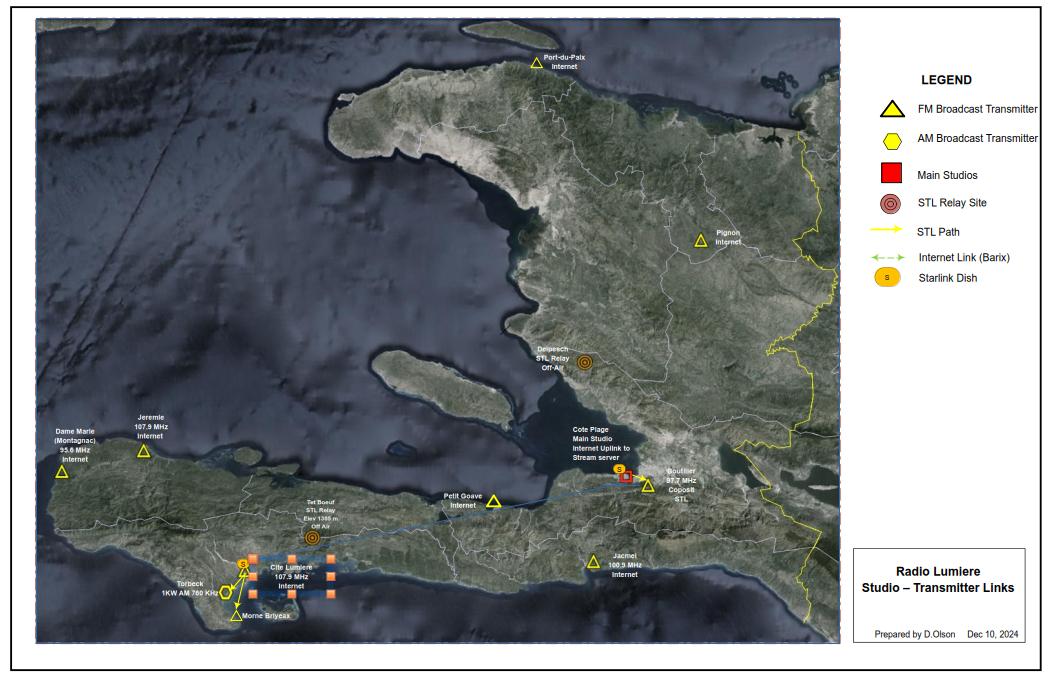1048x675 pixels.
Task: Select the Jeremie FM transmitter triangle
Action: 144,452
